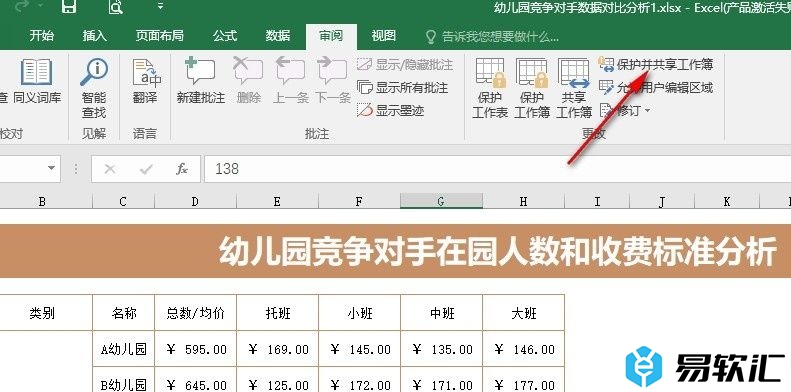
Task: Click the 总数/均价 header cell
Action: click(x=196, y=313)
